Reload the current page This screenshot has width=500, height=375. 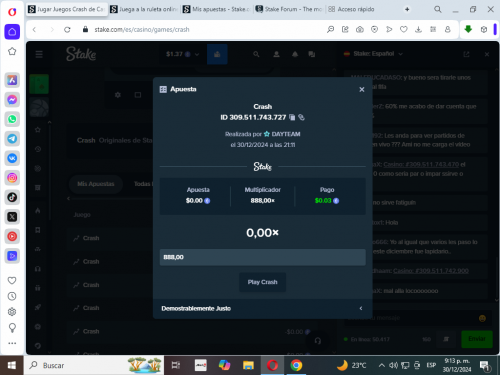pyautogui.click(x=67, y=30)
